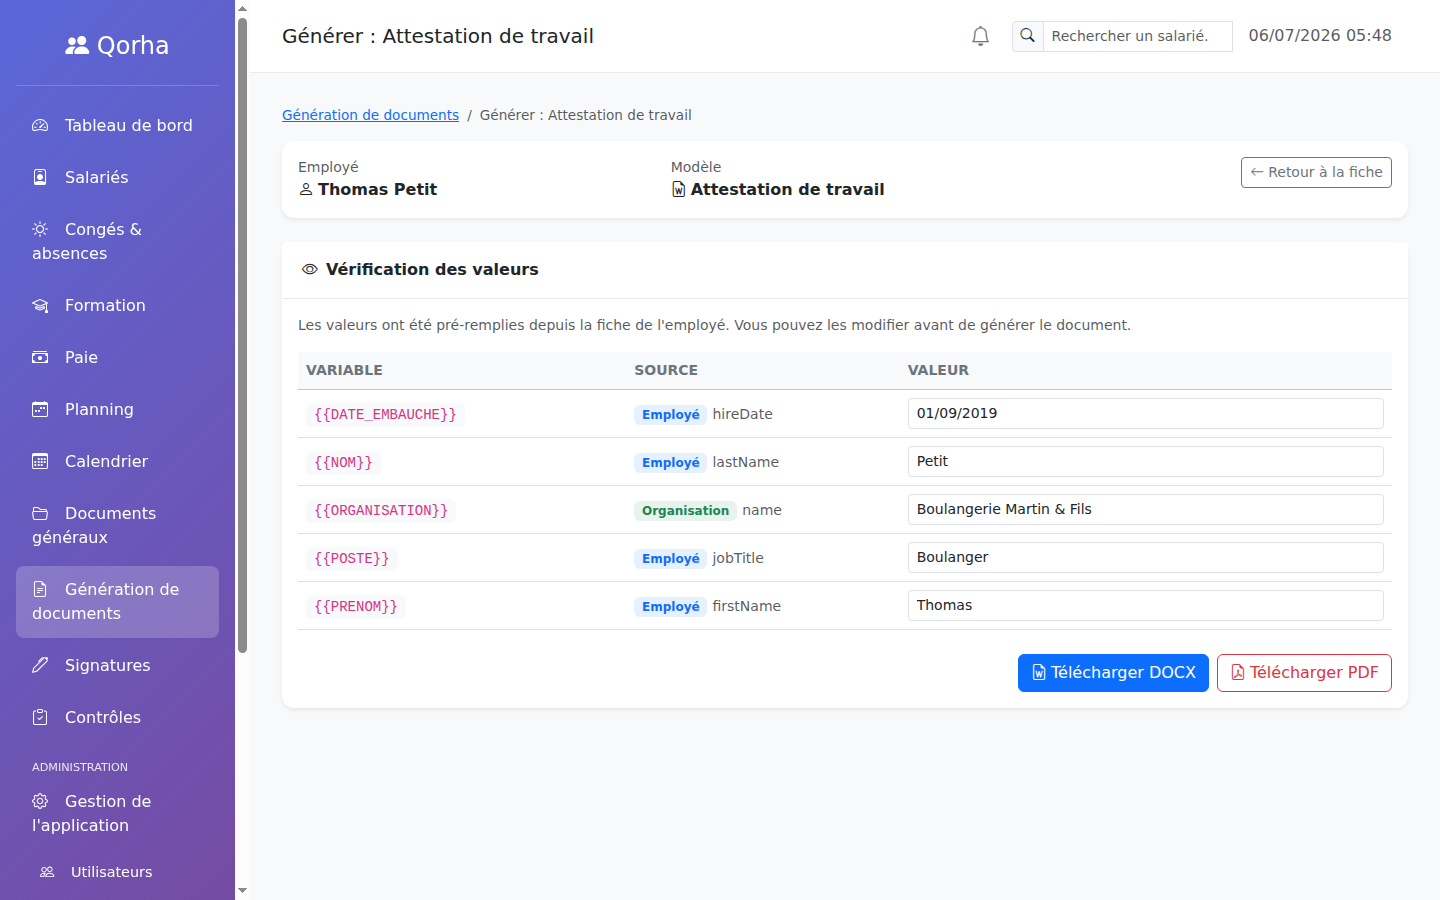Click the person icon beside Thomas Petit

click(x=306, y=189)
